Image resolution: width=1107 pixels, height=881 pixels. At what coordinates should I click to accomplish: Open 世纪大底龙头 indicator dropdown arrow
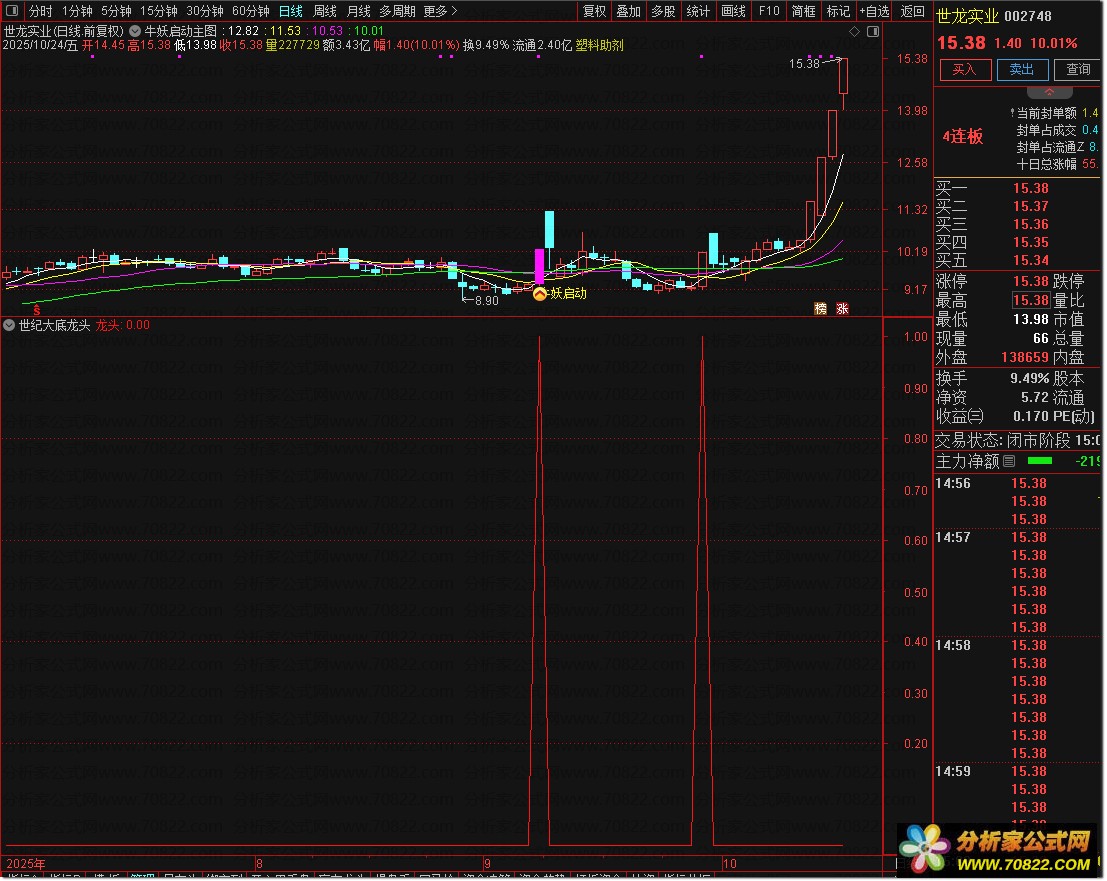click(x=9, y=325)
